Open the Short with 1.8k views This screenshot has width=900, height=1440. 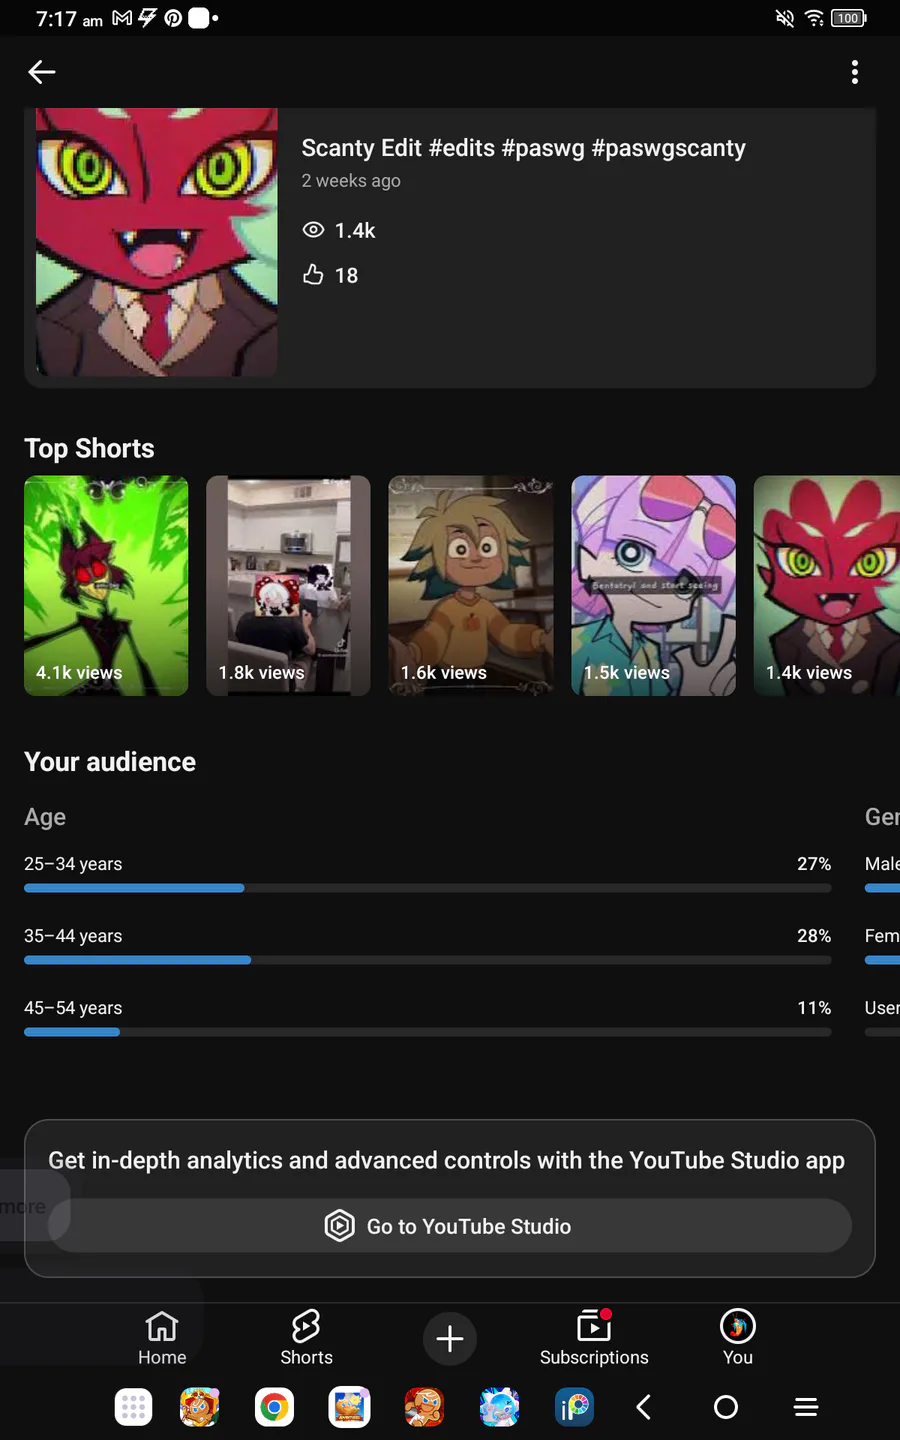pyautogui.click(x=288, y=585)
